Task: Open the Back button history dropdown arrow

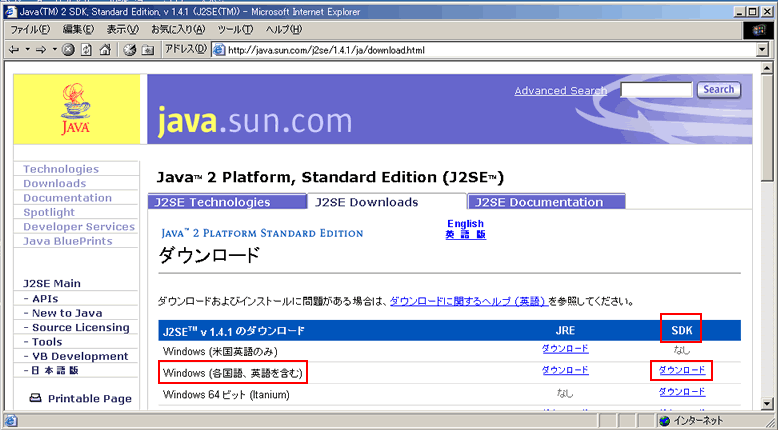Action: (27, 50)
